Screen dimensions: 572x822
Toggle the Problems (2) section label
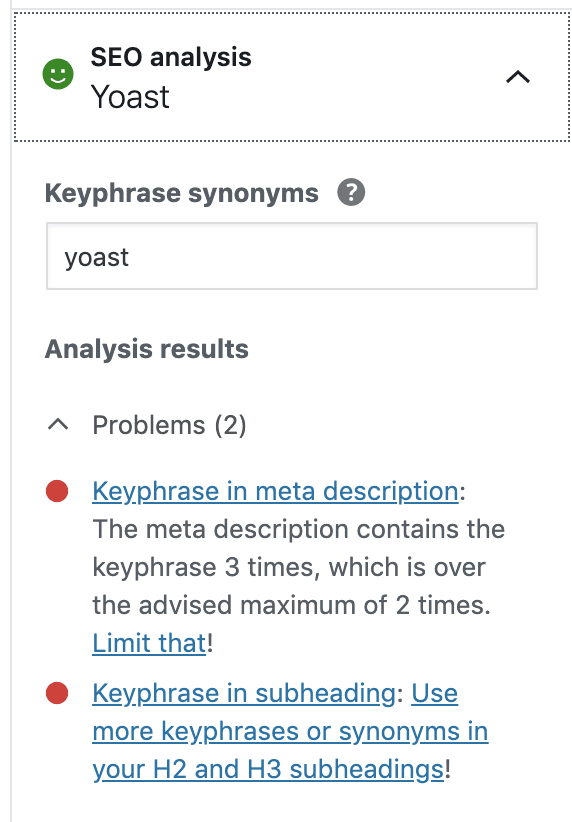pyautogui.click(x=169, y=425)
